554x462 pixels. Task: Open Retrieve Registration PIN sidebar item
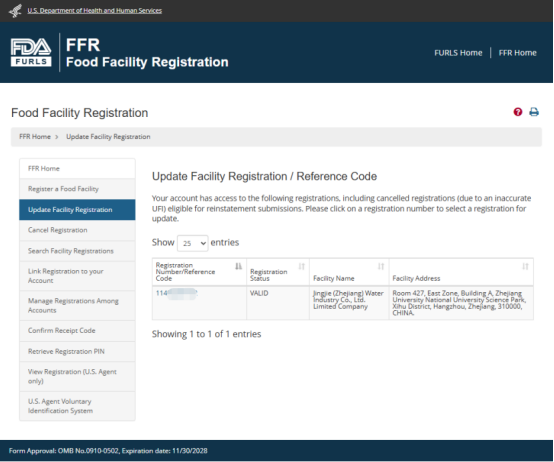pyautogui.click(x=77, y=351)
